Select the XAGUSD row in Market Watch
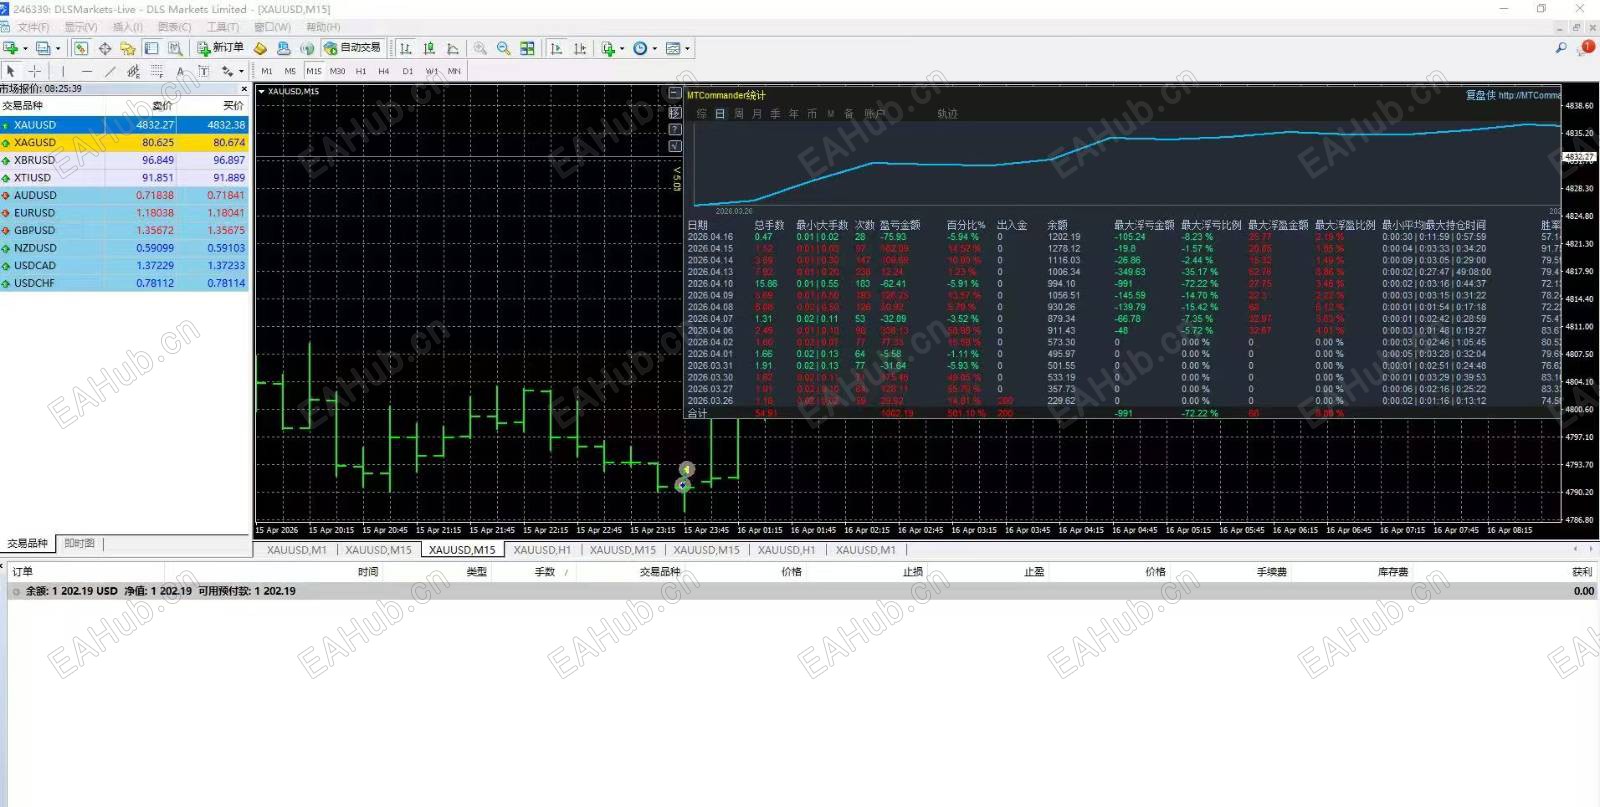Screen dimensions: 1600x807 point(124,142)
